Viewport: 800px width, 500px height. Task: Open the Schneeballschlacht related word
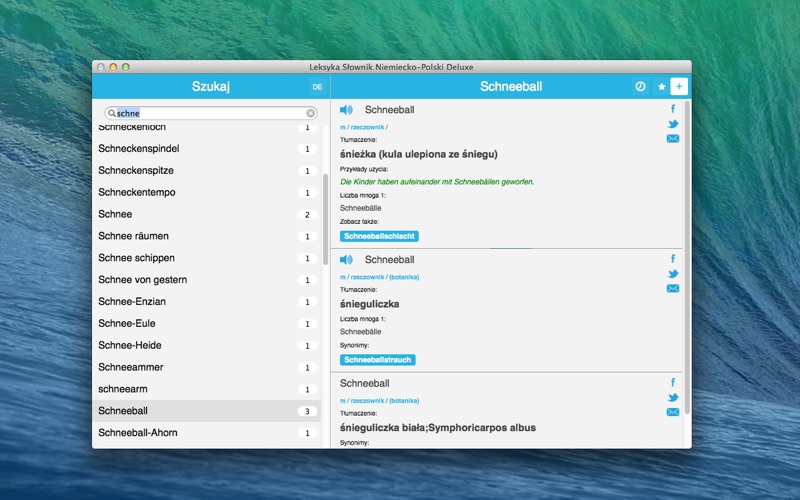379,236
